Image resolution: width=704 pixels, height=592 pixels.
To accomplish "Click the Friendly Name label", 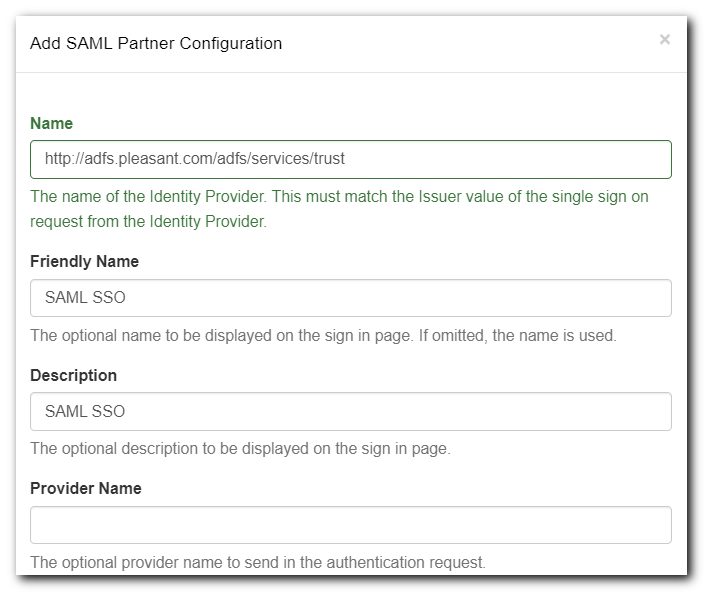I will click(84, 261).
